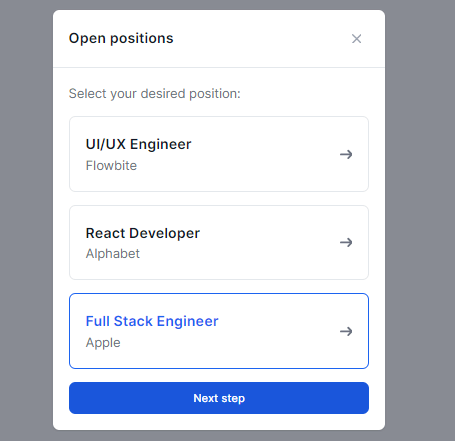Click the blue "Full Stack Engineer" title text

(152, 321)
